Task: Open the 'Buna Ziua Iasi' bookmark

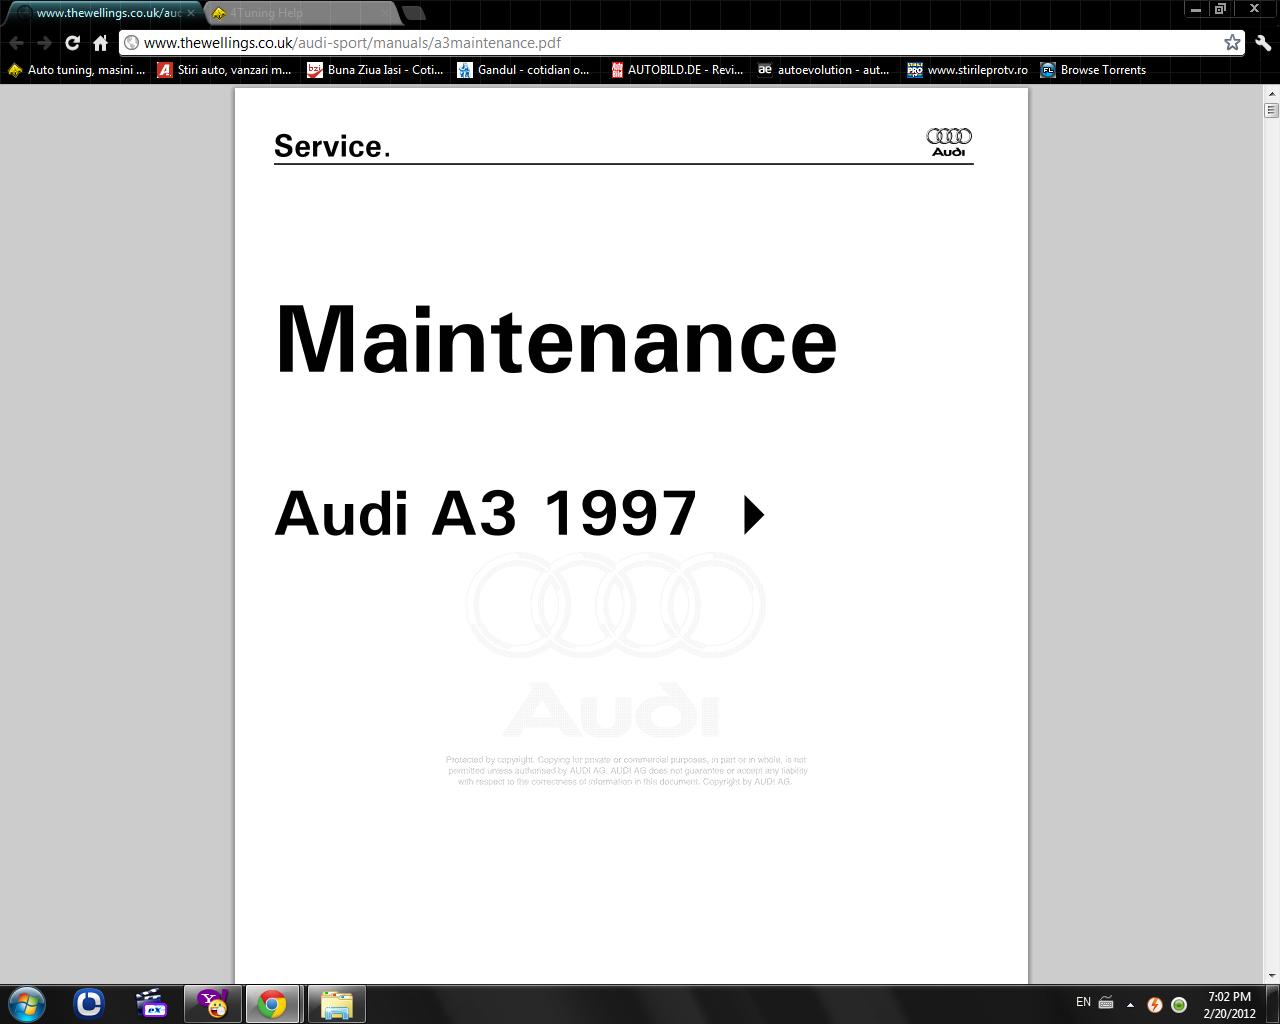Action: pos(375,70)
